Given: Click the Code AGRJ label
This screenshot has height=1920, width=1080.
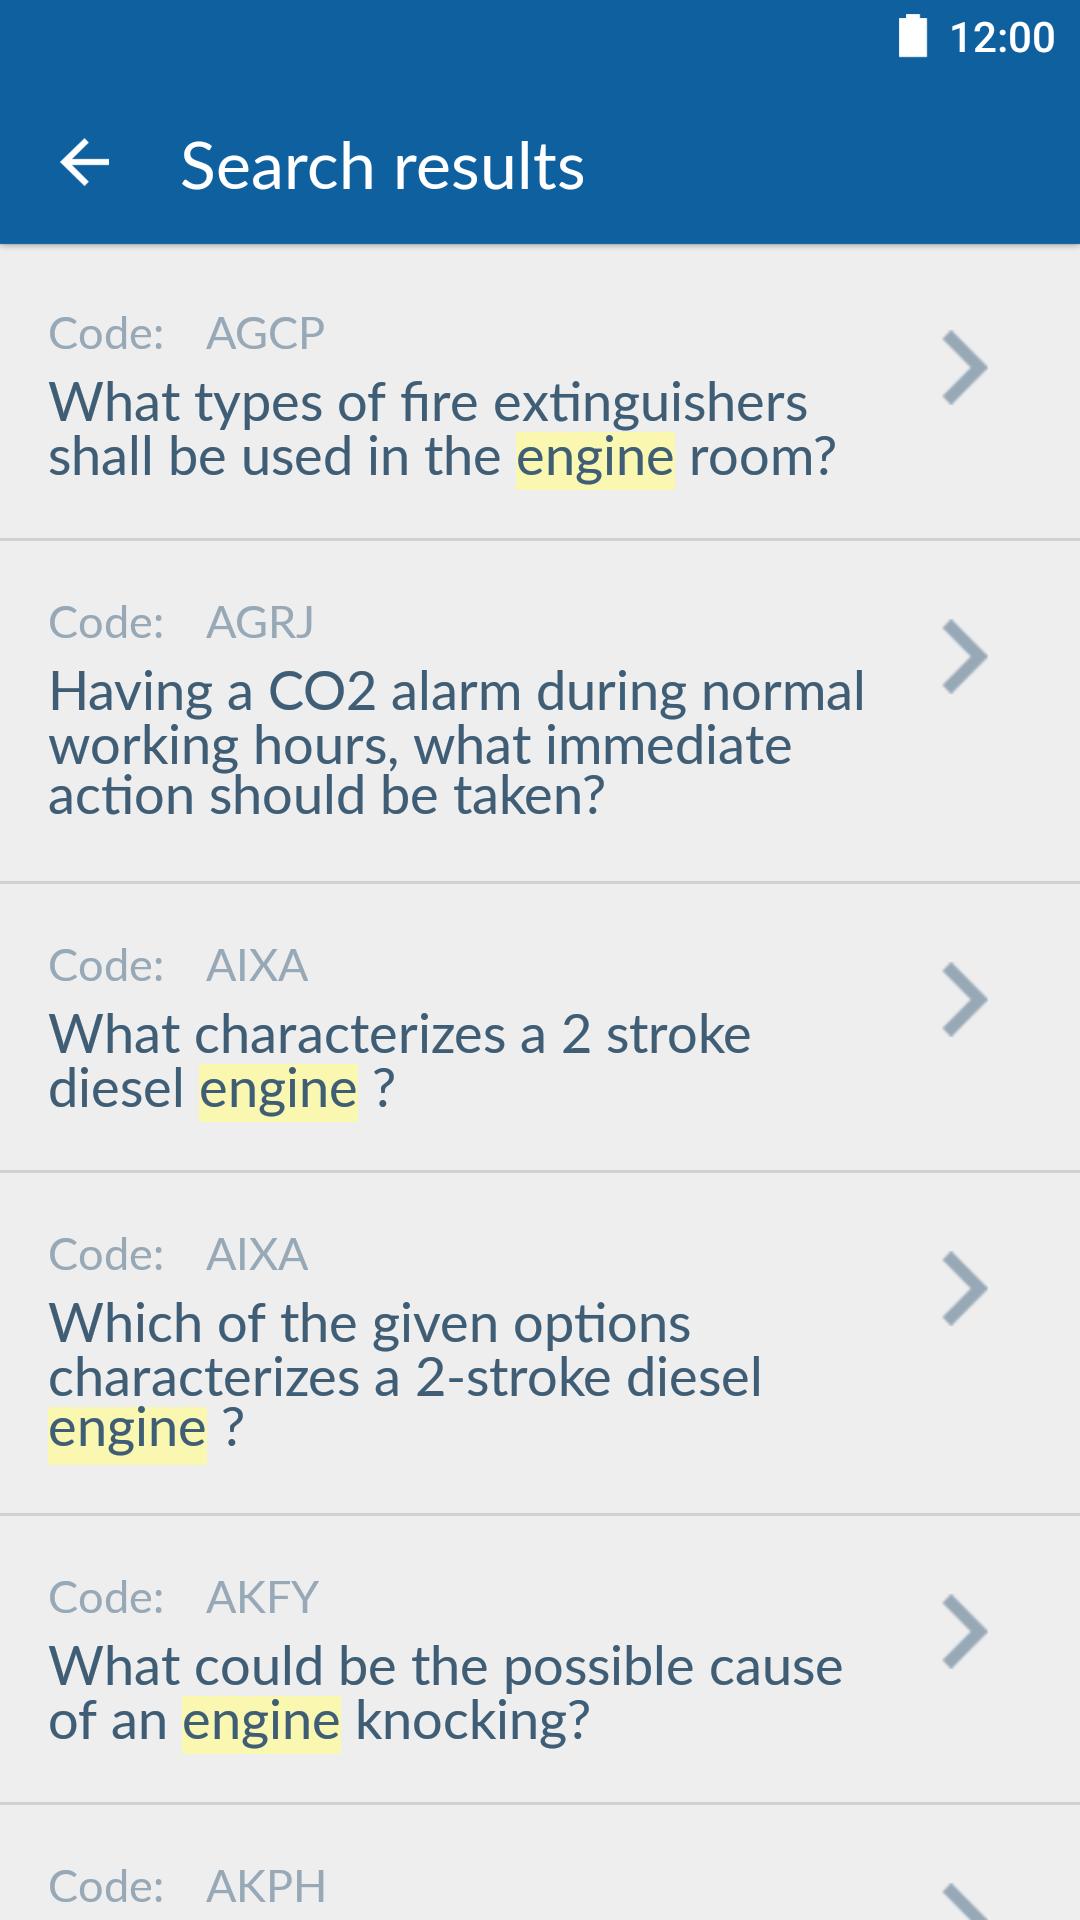Looking at the screenshot, I should point(181,623).
